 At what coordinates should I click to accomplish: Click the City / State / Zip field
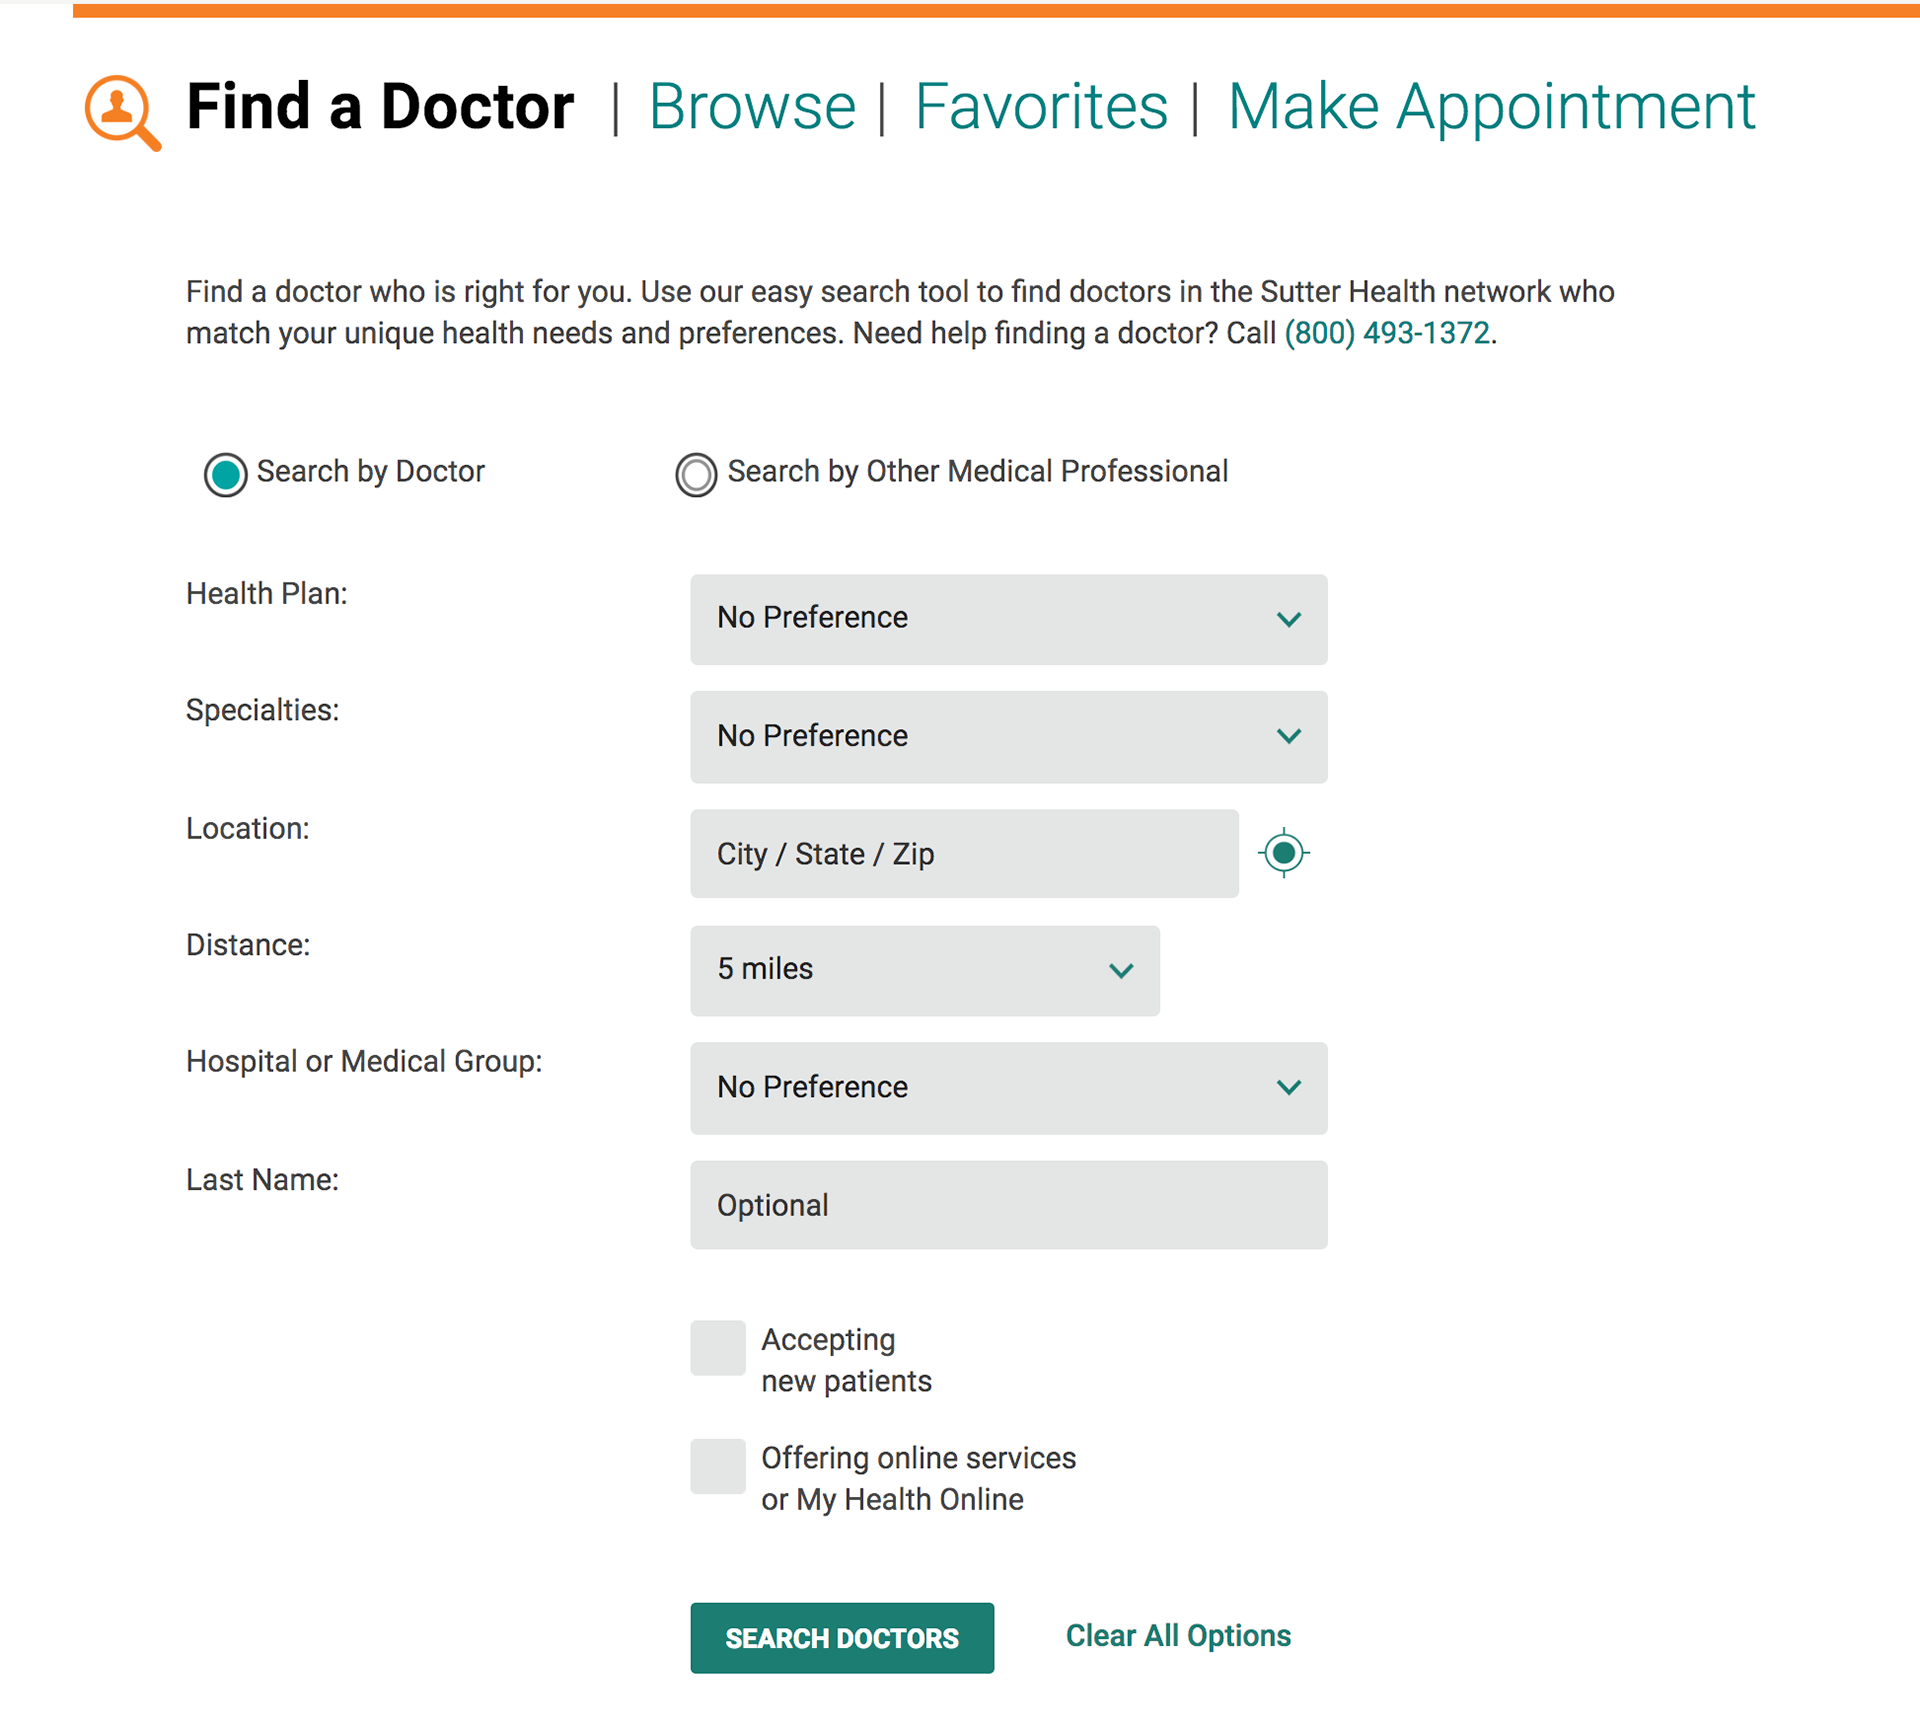[964, 853]
